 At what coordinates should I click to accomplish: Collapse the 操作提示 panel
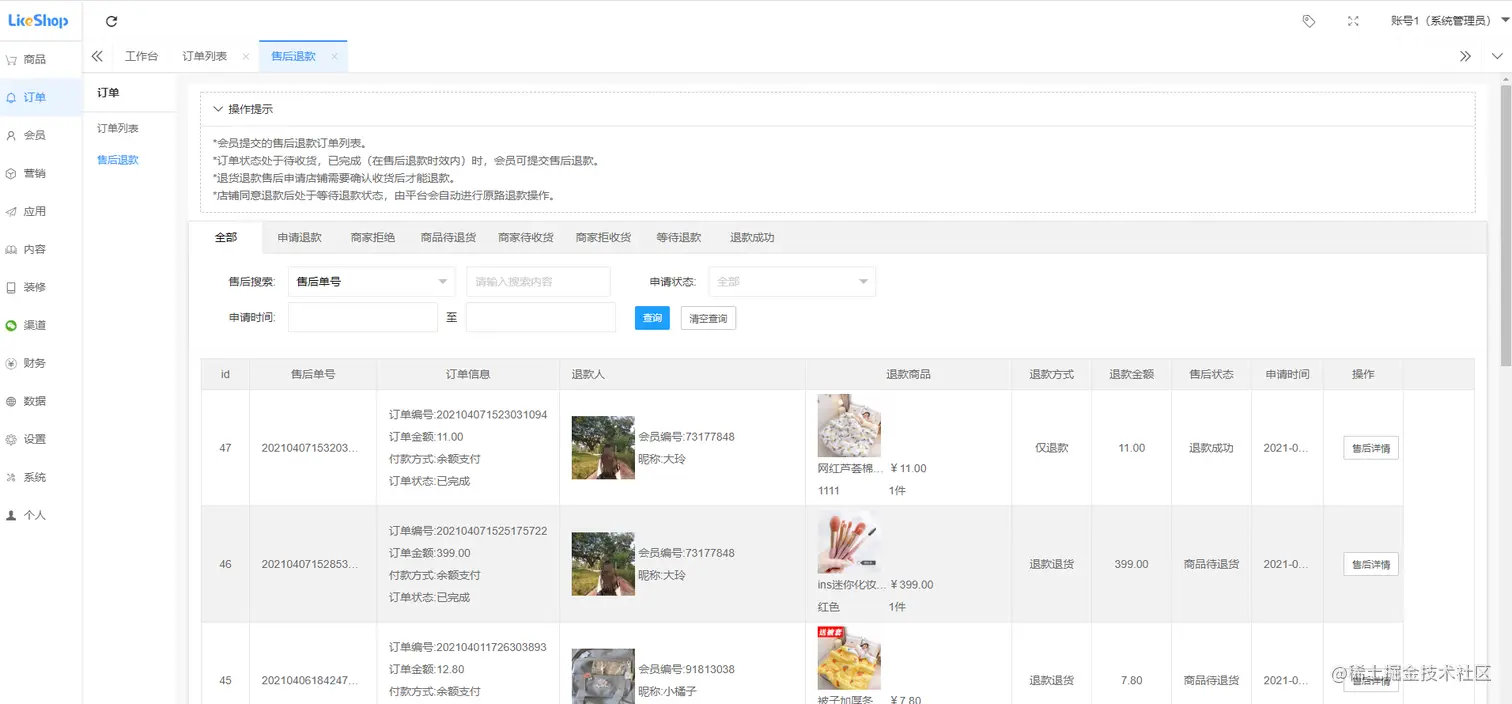(x=219, y=109)
